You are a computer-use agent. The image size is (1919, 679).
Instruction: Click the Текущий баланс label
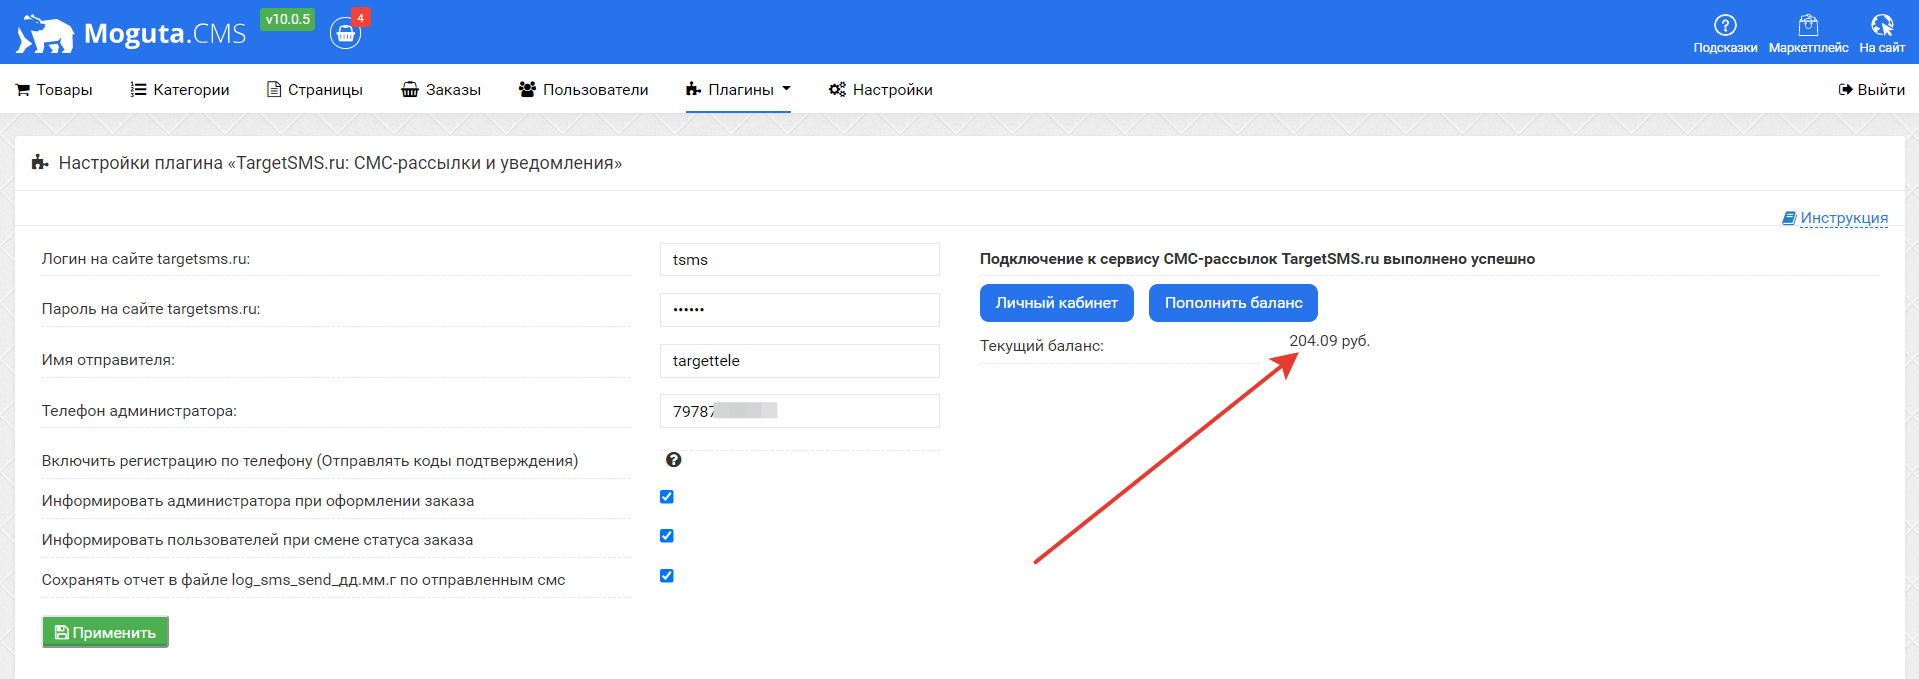point(1042,346)
